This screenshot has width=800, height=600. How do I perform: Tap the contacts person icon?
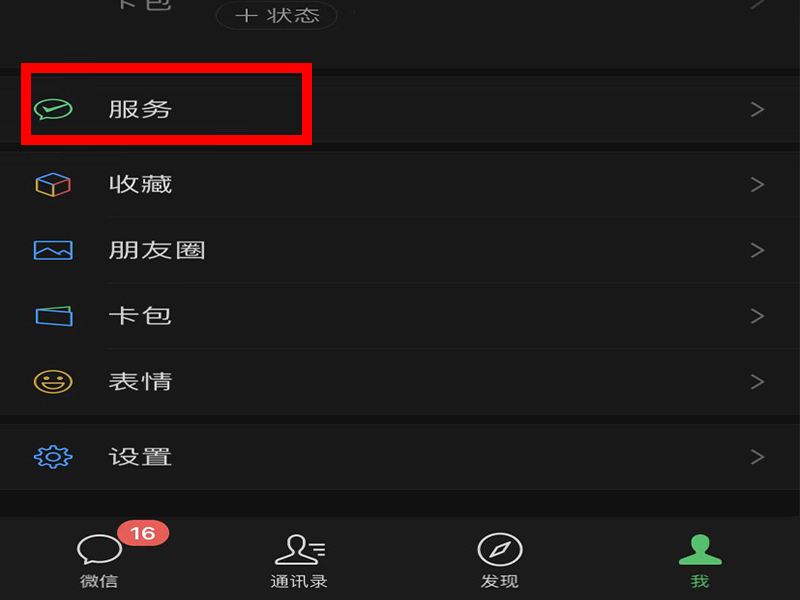click(299, 549)
